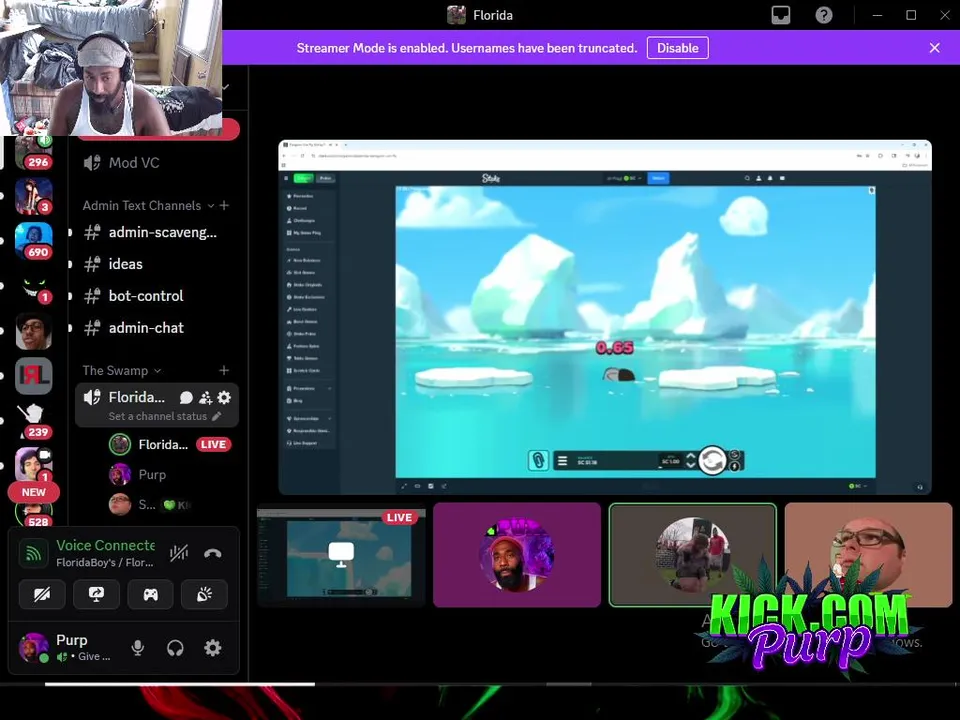The image size is (960, 720).
Task: Join the Mod VC voice channel
Action: pos(156,162)
